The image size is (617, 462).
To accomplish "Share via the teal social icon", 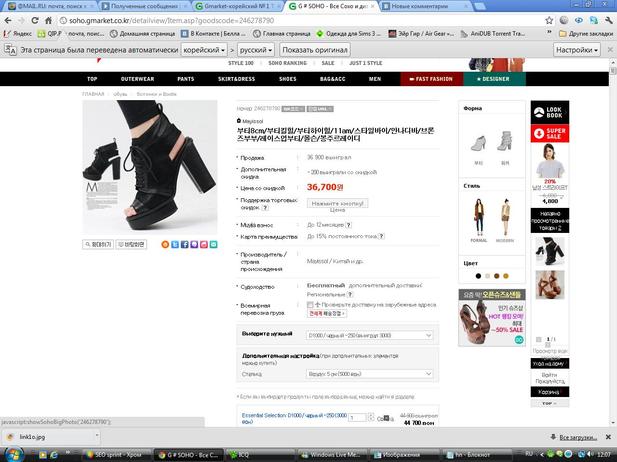I will (214, 245).
